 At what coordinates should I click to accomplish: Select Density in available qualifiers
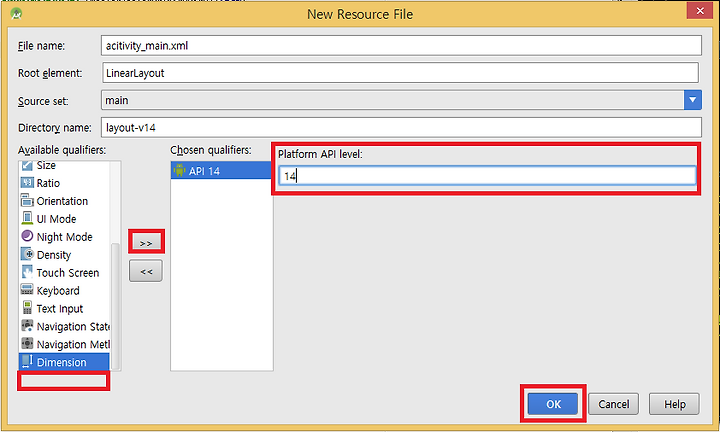(64, 254)
